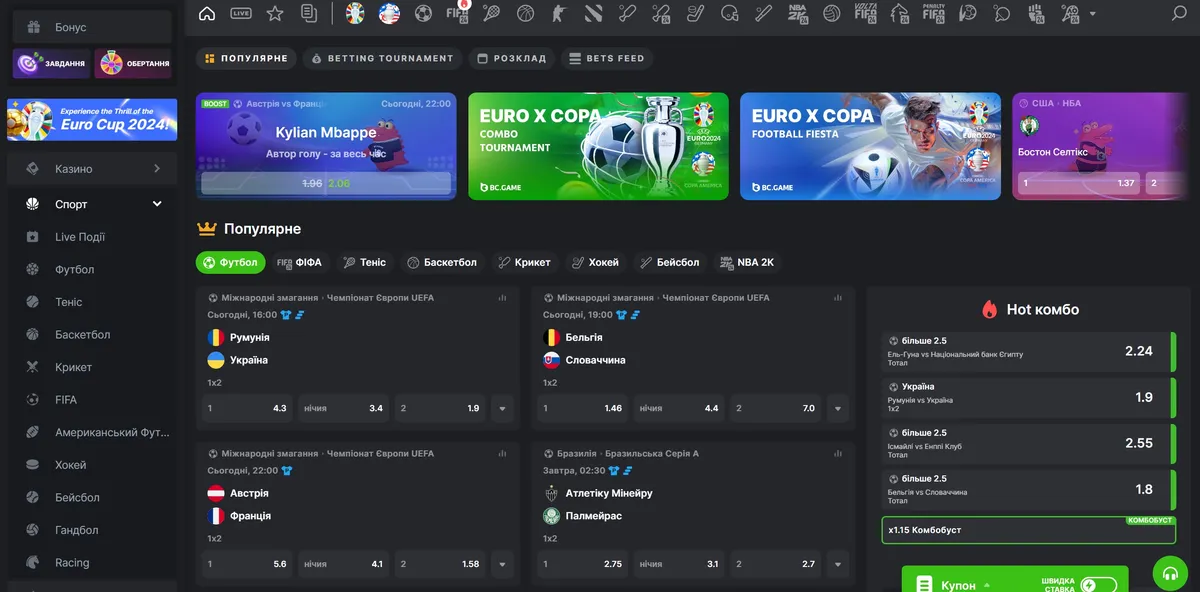Toggle the Швидка ставка quick bet switch
Viewport: 1200px width, 592px height.
[1098, 585]
